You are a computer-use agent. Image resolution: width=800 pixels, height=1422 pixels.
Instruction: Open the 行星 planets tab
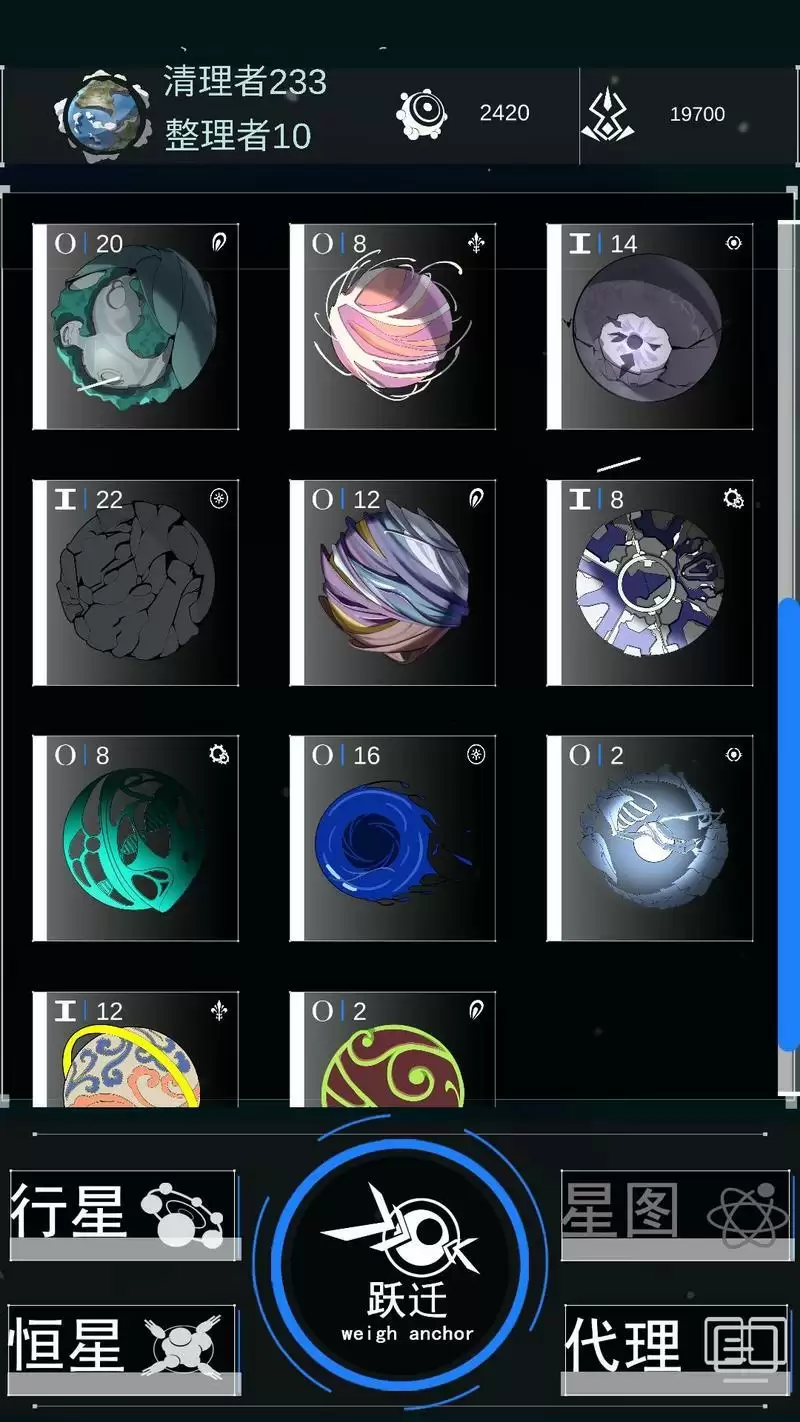123,1215
